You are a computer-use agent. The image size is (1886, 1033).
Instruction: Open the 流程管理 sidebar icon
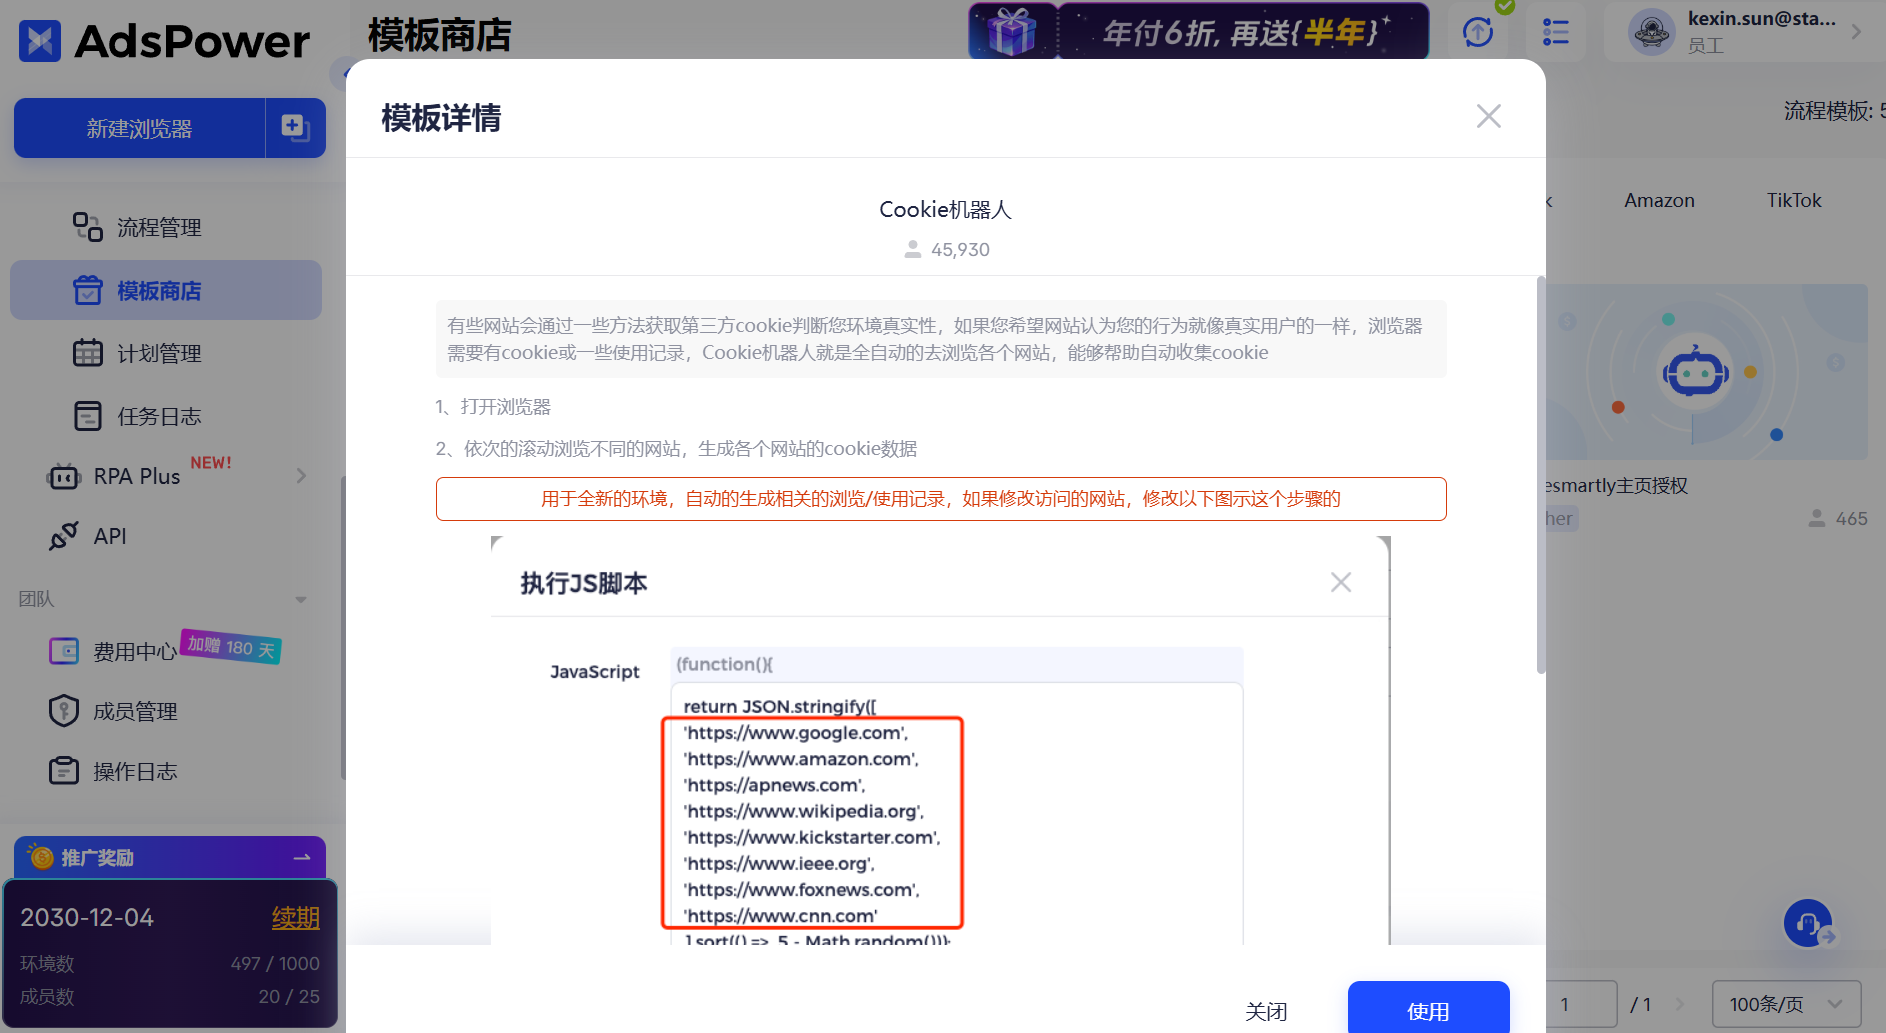[x=87, y=227]
